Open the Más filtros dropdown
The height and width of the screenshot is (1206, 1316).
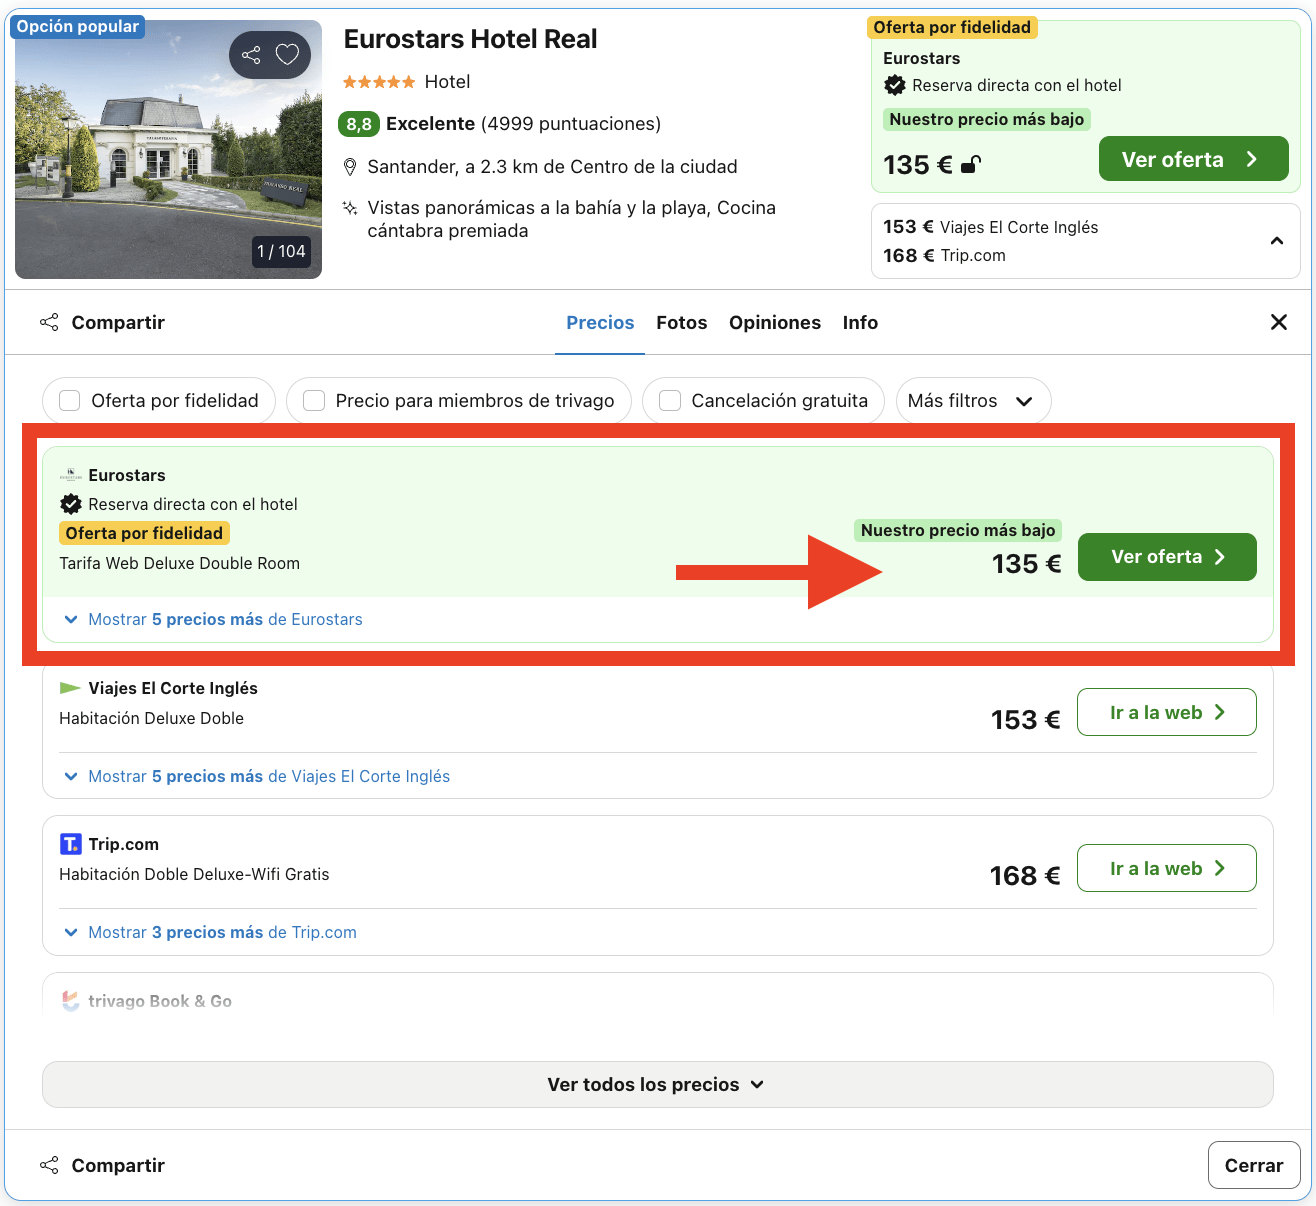pos(972,400)
